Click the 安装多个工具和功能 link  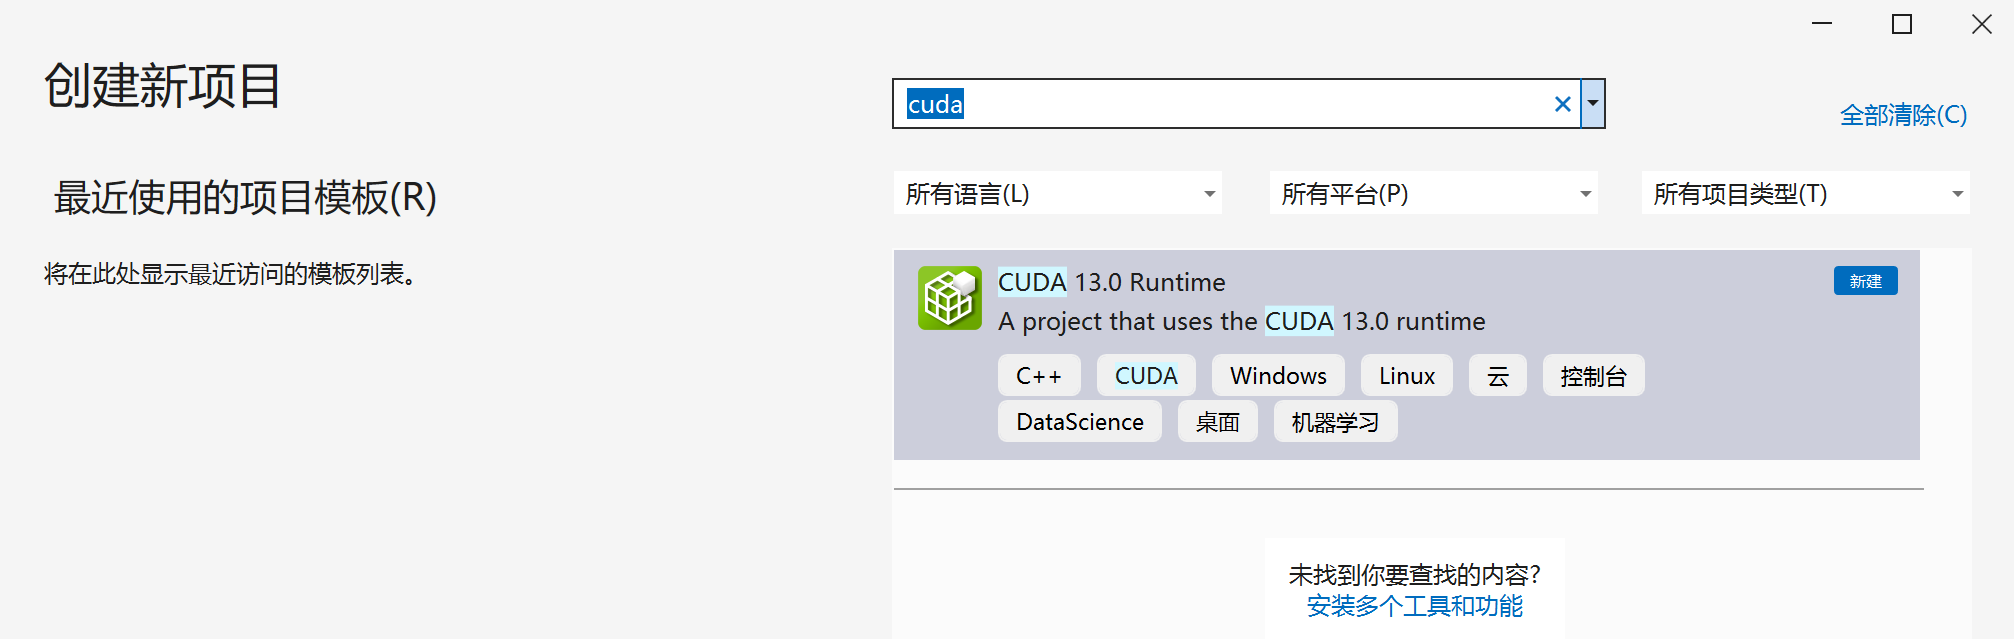[x=1413, y=606]
